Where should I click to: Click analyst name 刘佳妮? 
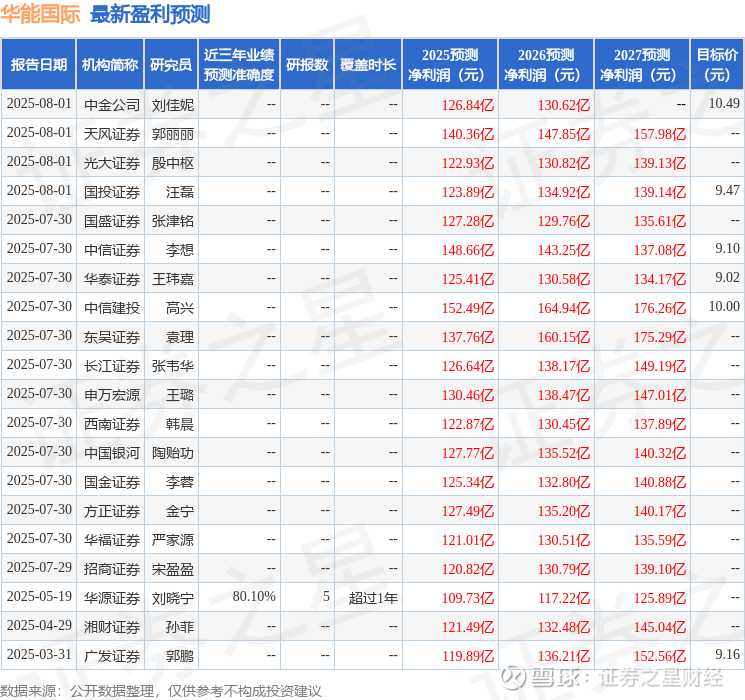tap(173, 105)
